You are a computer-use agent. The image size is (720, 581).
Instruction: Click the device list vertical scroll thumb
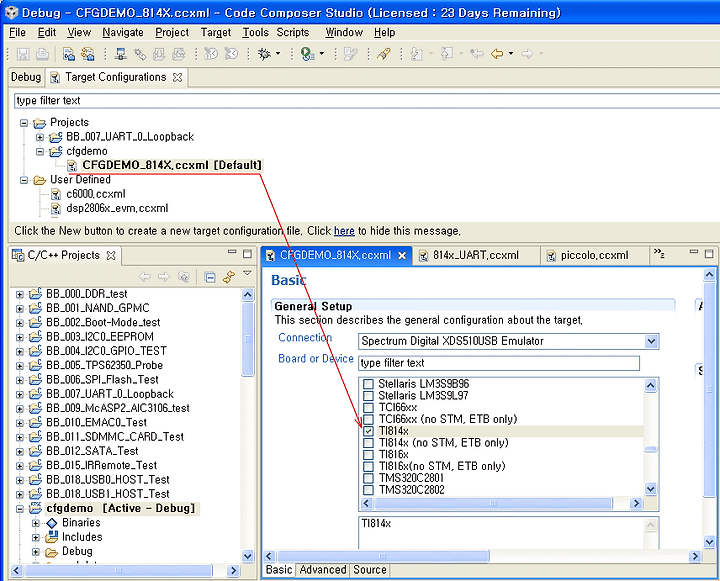coord(651,450)
